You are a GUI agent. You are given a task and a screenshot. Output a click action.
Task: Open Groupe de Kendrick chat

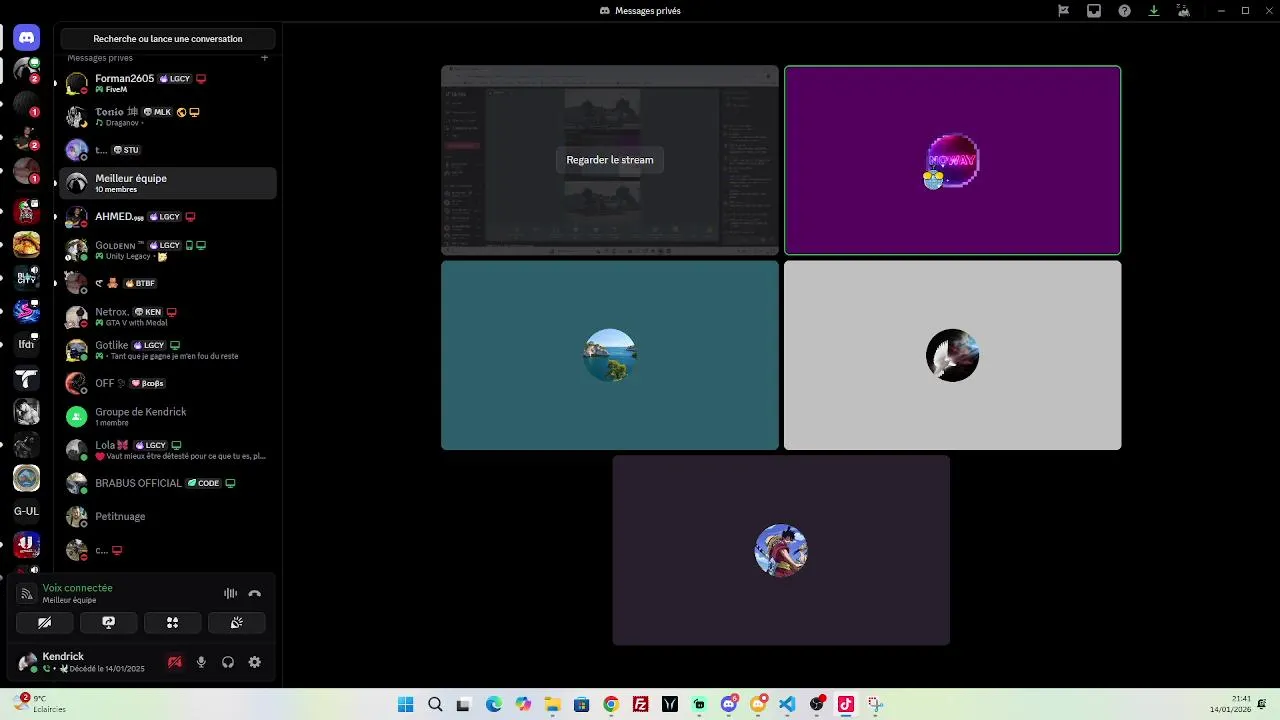point(168,417)
